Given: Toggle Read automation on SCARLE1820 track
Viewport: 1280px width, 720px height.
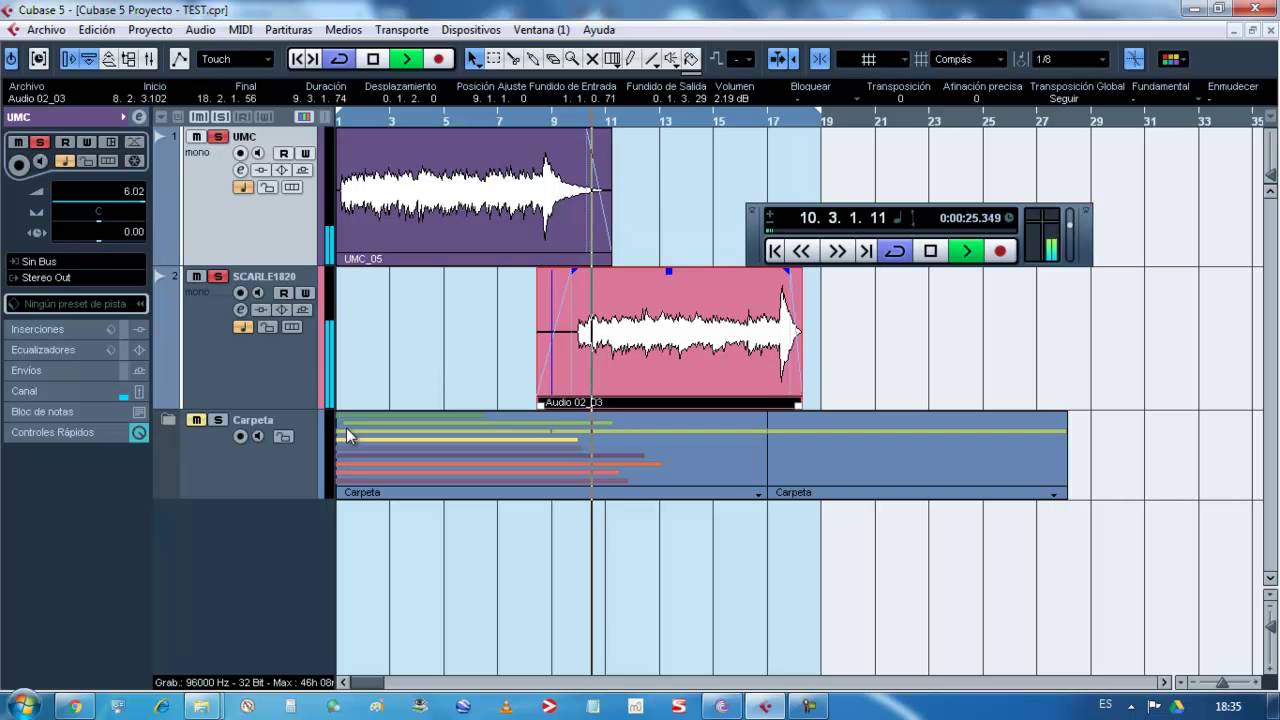Looking at the screenshot, I should [x=284, y=293].
